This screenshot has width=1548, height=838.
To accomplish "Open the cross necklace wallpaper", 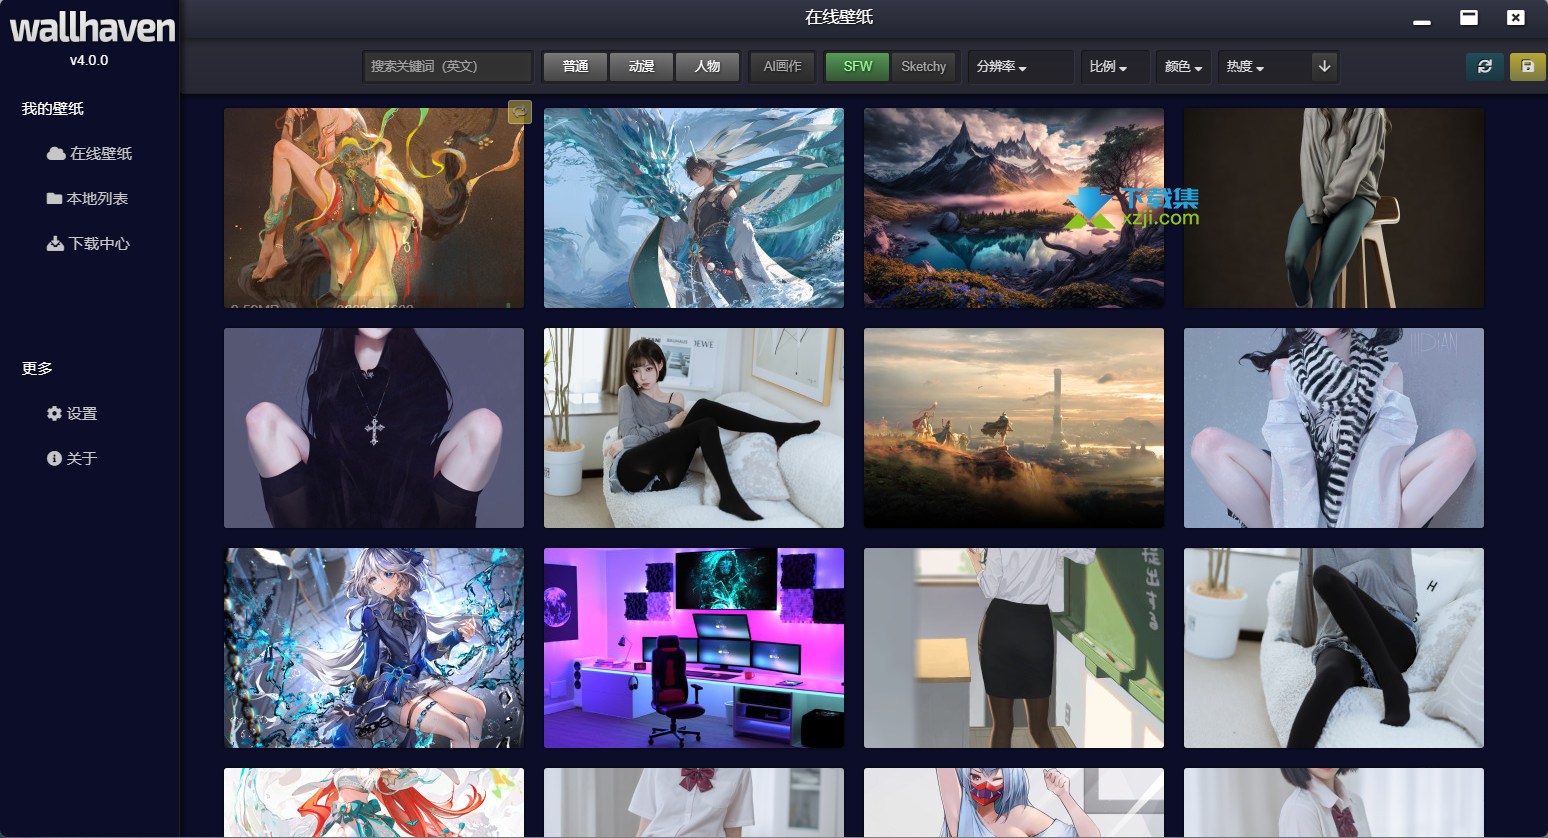I will pos(374,428).
